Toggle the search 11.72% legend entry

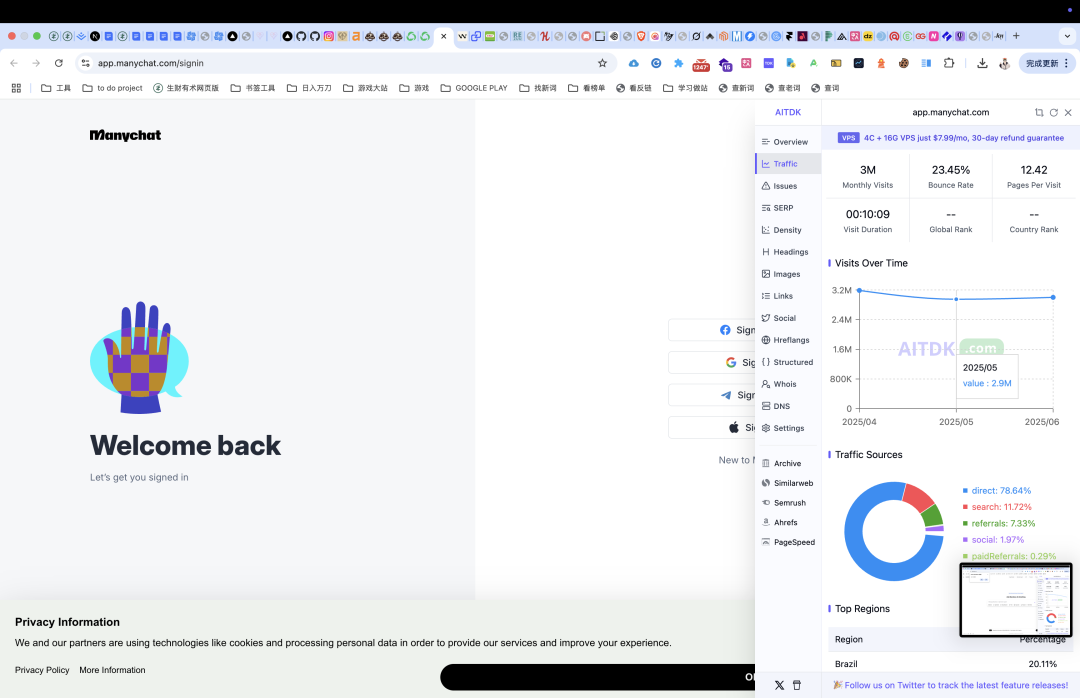997,507
